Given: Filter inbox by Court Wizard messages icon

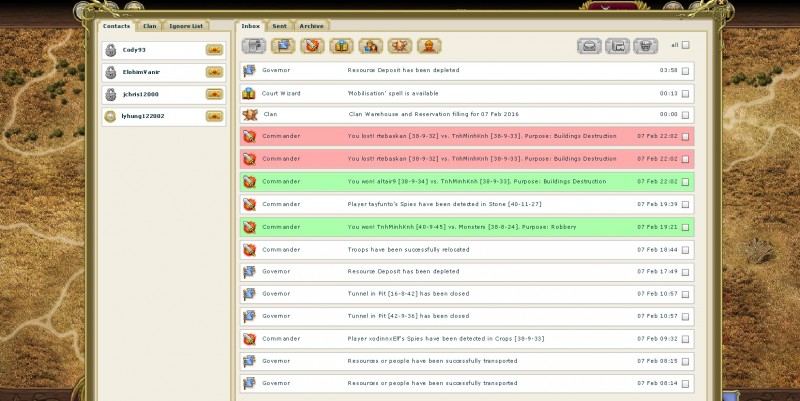Looking at the screenshot, I should pyautogui.click(x=341, y=45).
